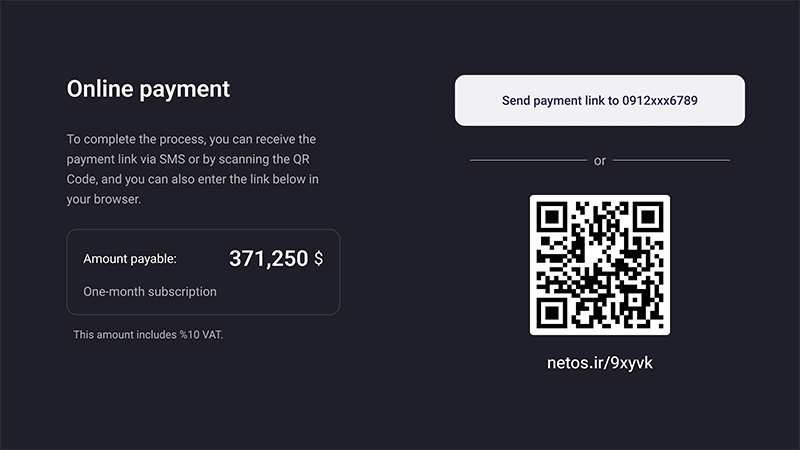
Task: Click the top-left QR finder square
Action: click(x=552, y=217)
